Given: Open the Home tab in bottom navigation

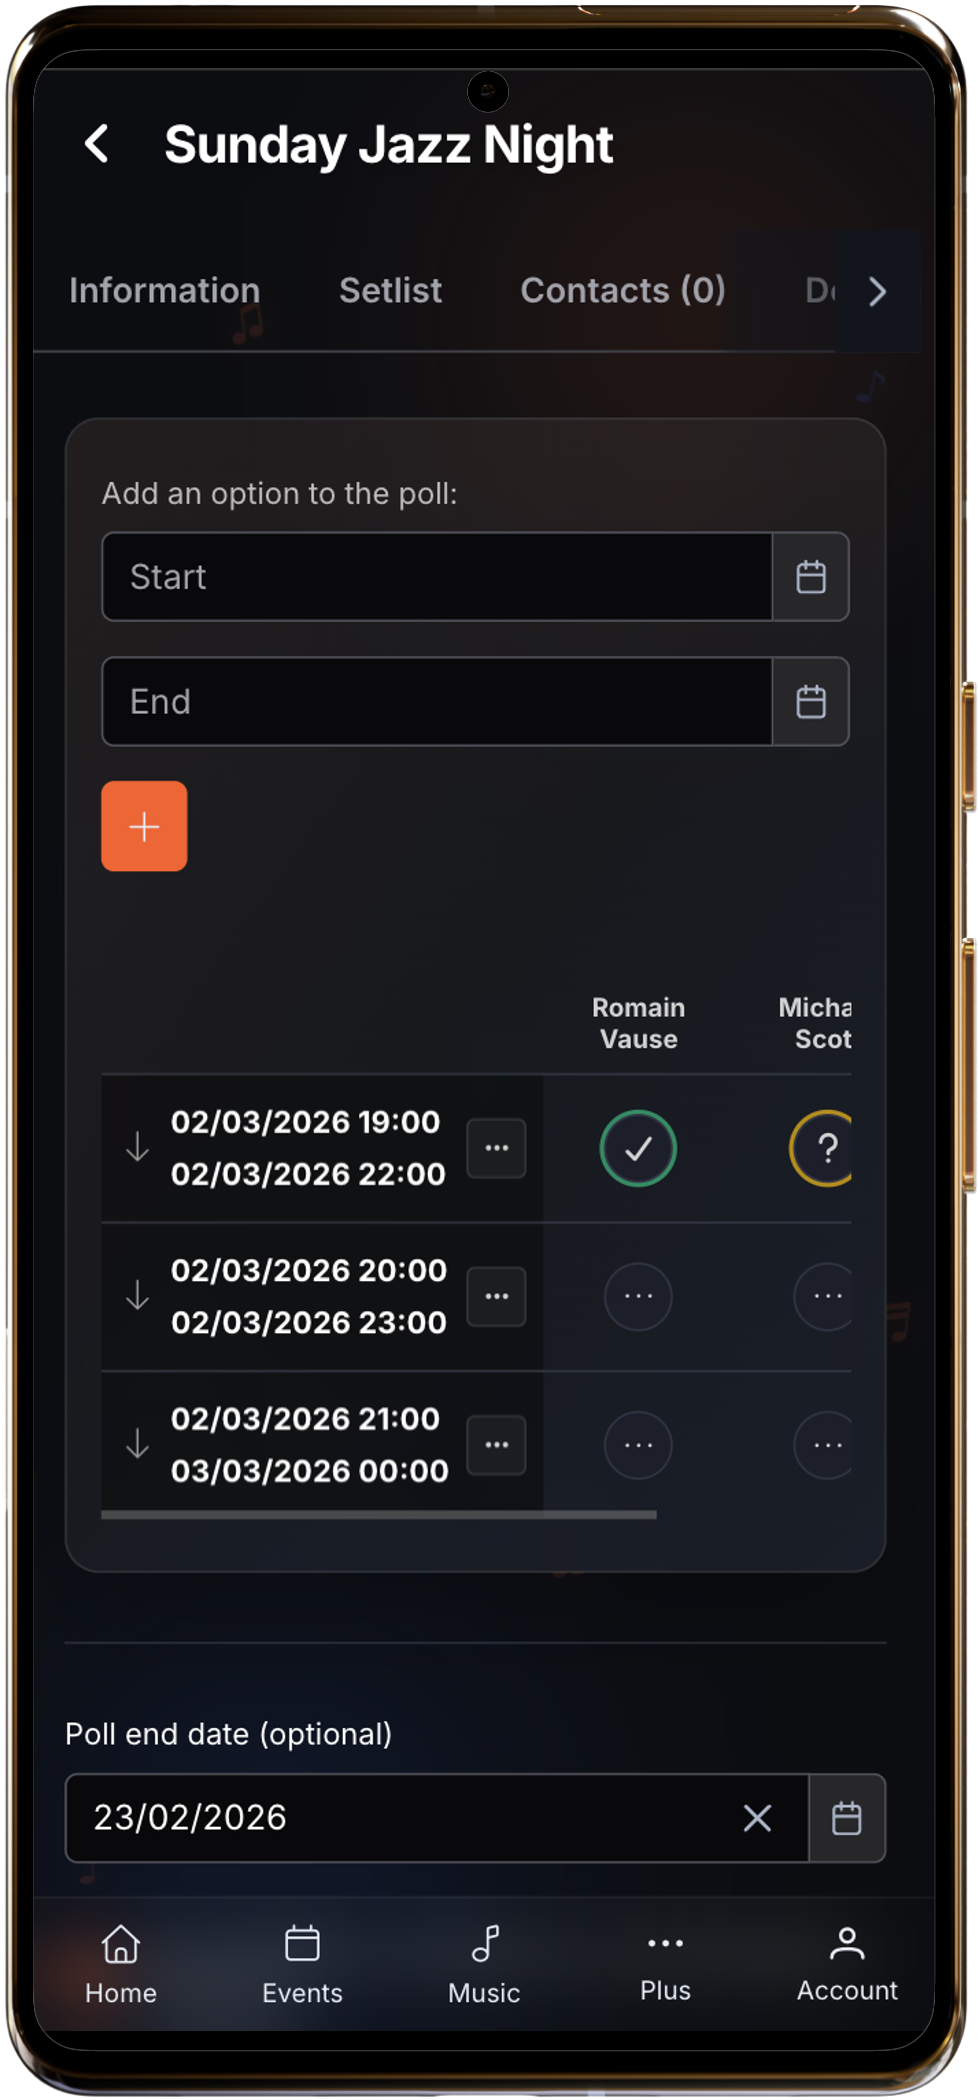Looking at the screenshot, I should pyautogui.click(x=121, y=1964).
